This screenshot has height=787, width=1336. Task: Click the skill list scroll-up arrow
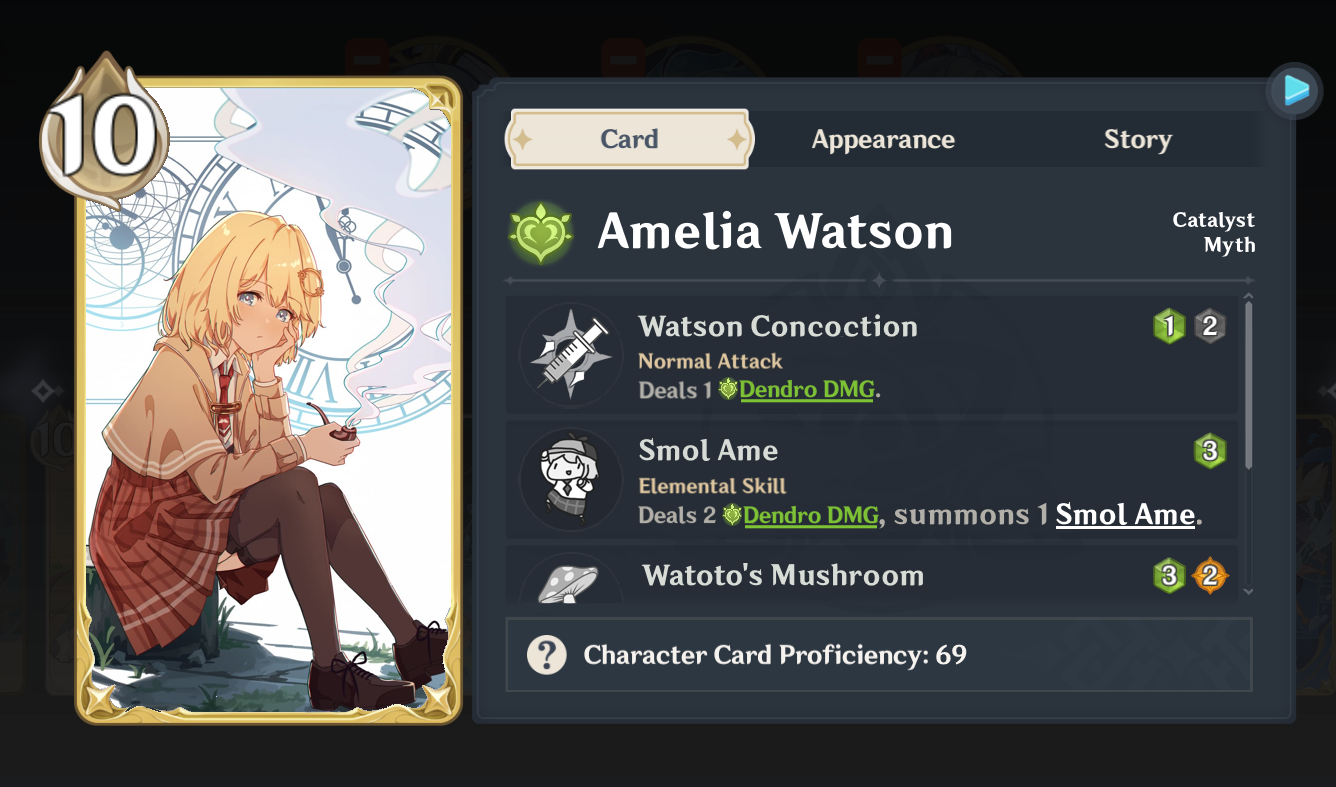coord(1247,296)
